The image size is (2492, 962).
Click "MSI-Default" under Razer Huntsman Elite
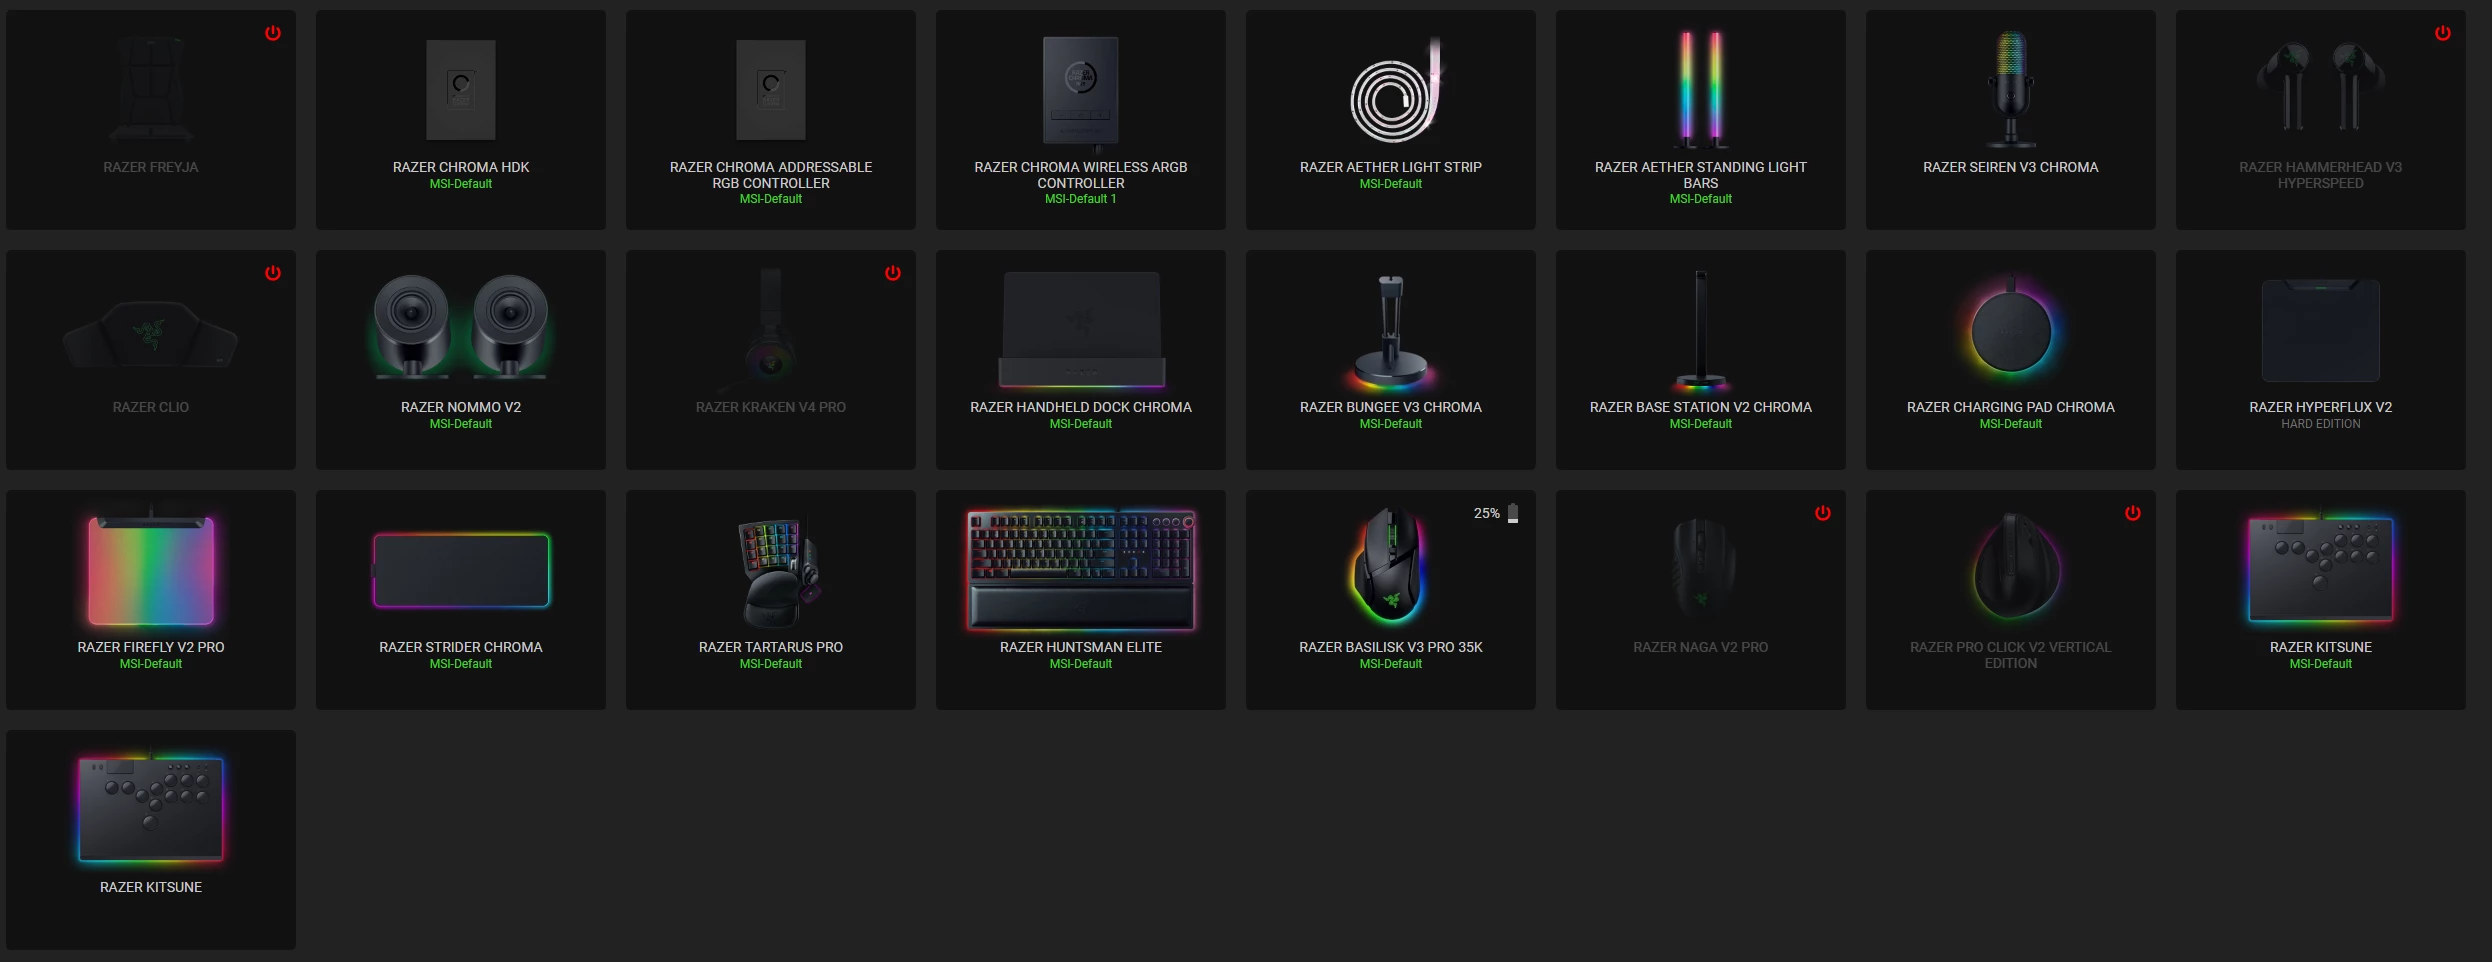1081,664
